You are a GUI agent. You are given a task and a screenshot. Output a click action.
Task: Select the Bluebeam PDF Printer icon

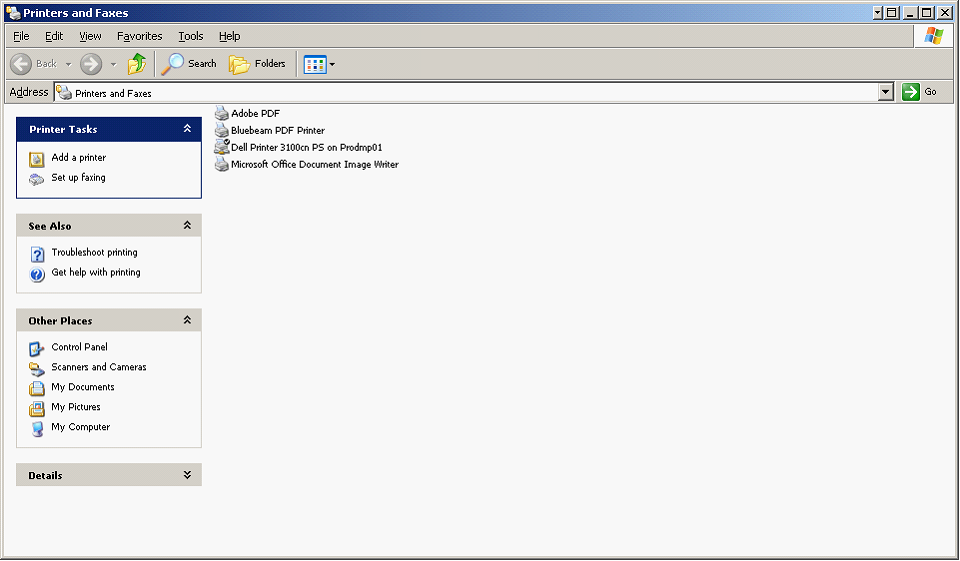222,130
